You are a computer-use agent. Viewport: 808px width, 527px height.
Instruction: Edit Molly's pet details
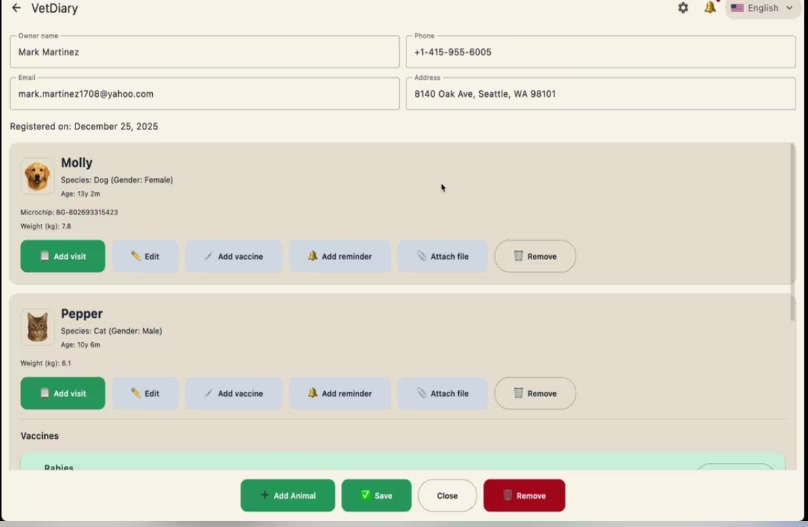(x=145, y=256)
